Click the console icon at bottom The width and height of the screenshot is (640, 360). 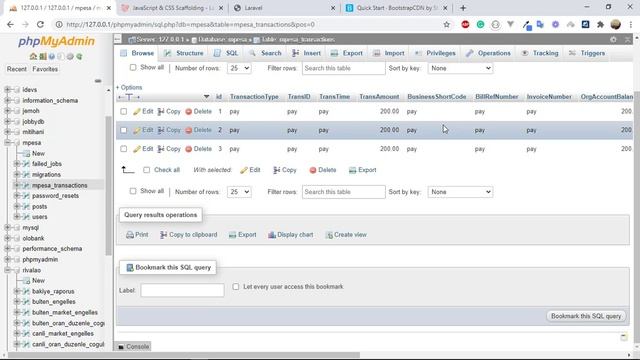[x=121, y=347]
